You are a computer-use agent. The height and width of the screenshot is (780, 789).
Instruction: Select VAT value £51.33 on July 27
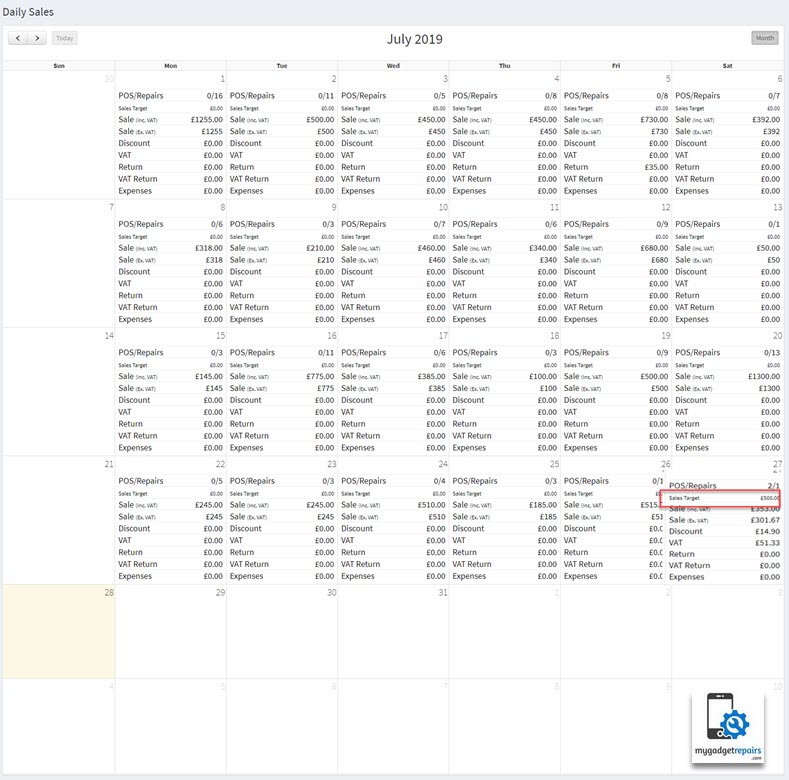click(x=767, y=543)
